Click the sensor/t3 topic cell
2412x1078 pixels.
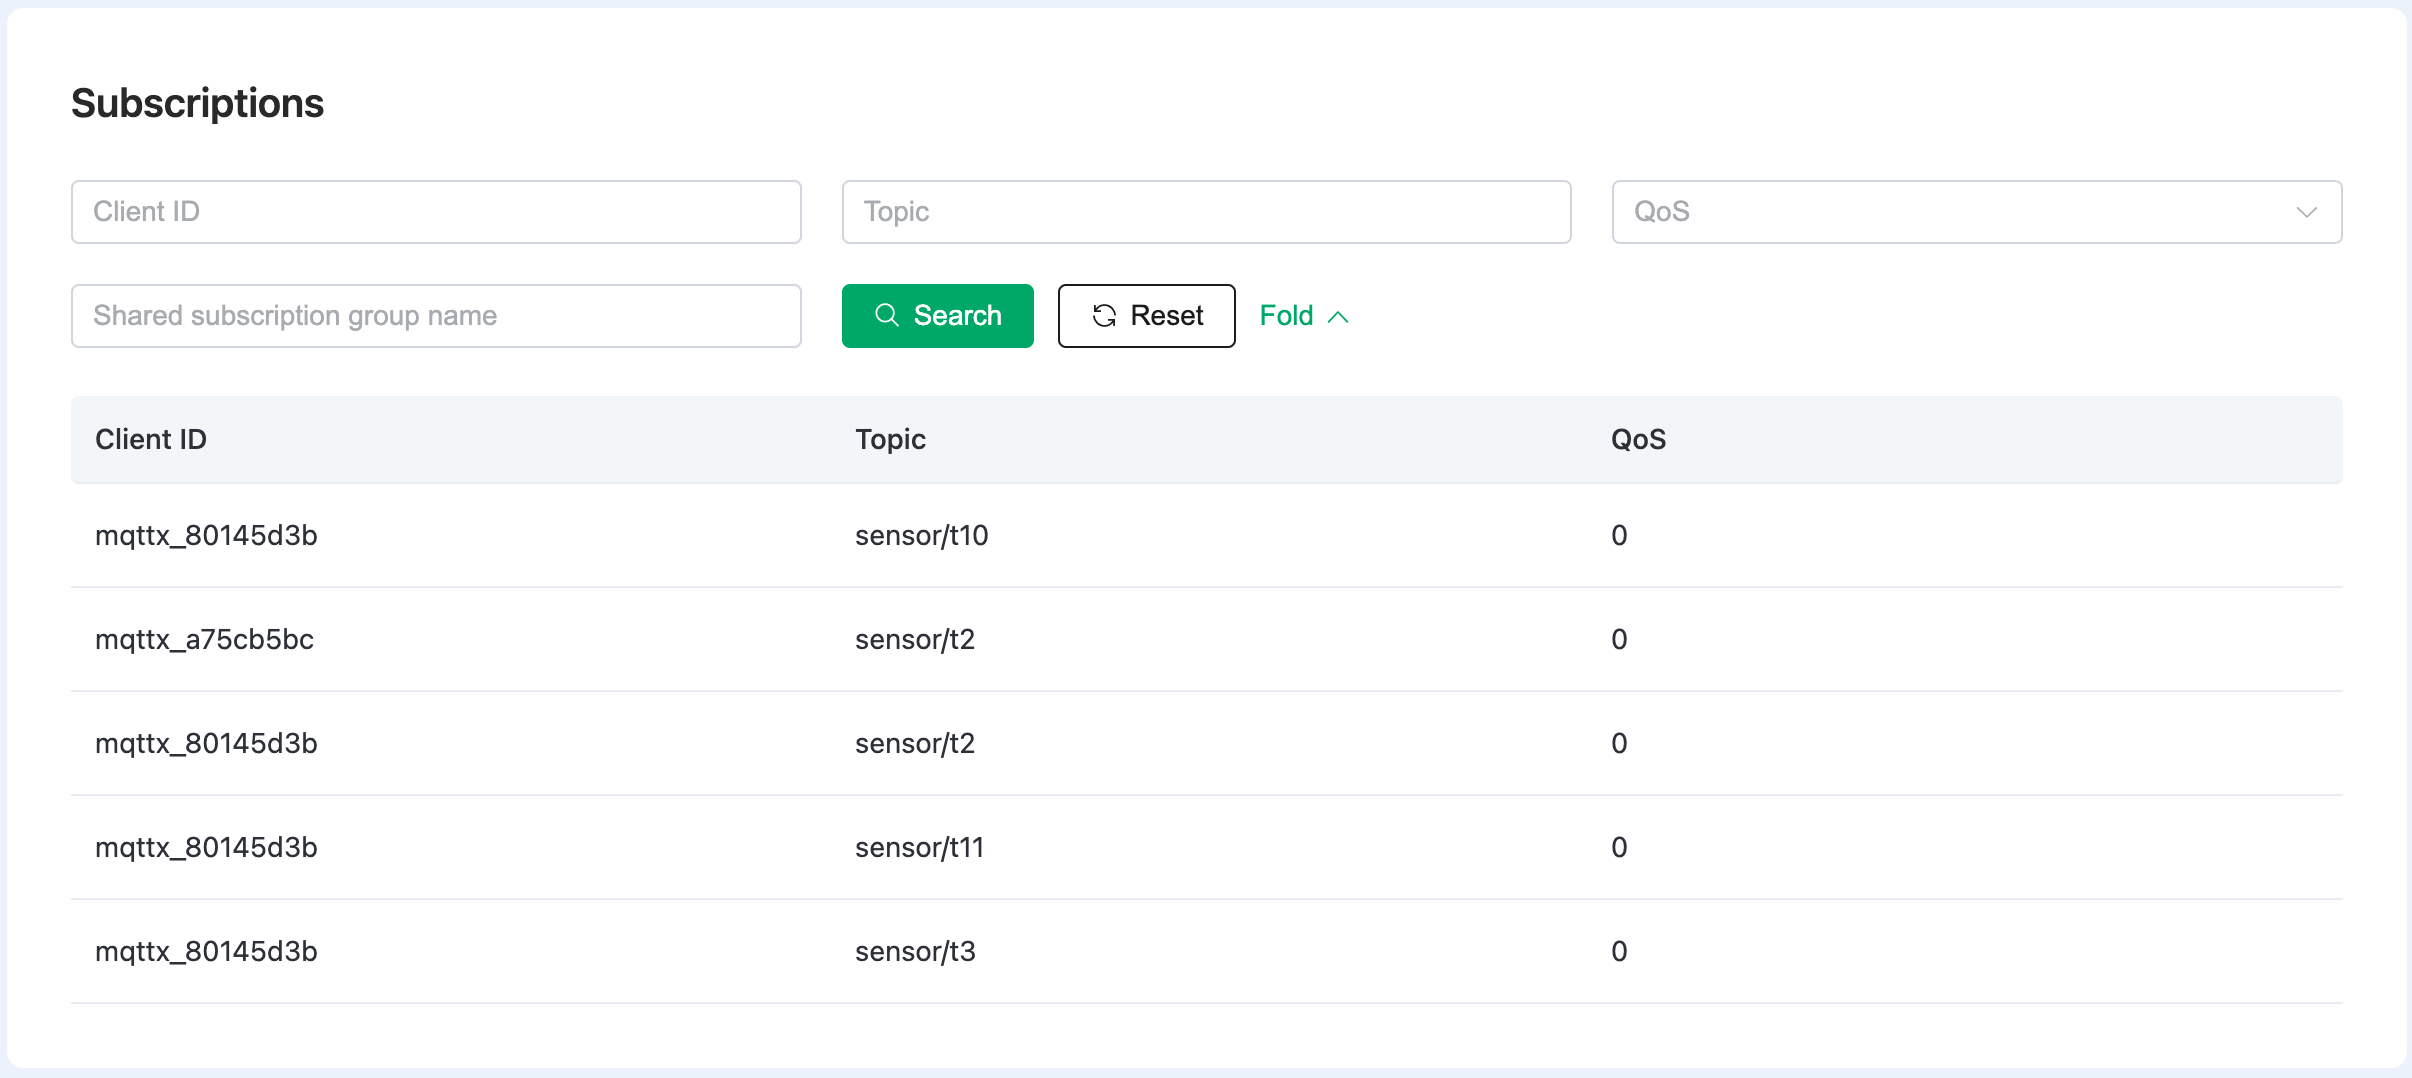[915, 951]
